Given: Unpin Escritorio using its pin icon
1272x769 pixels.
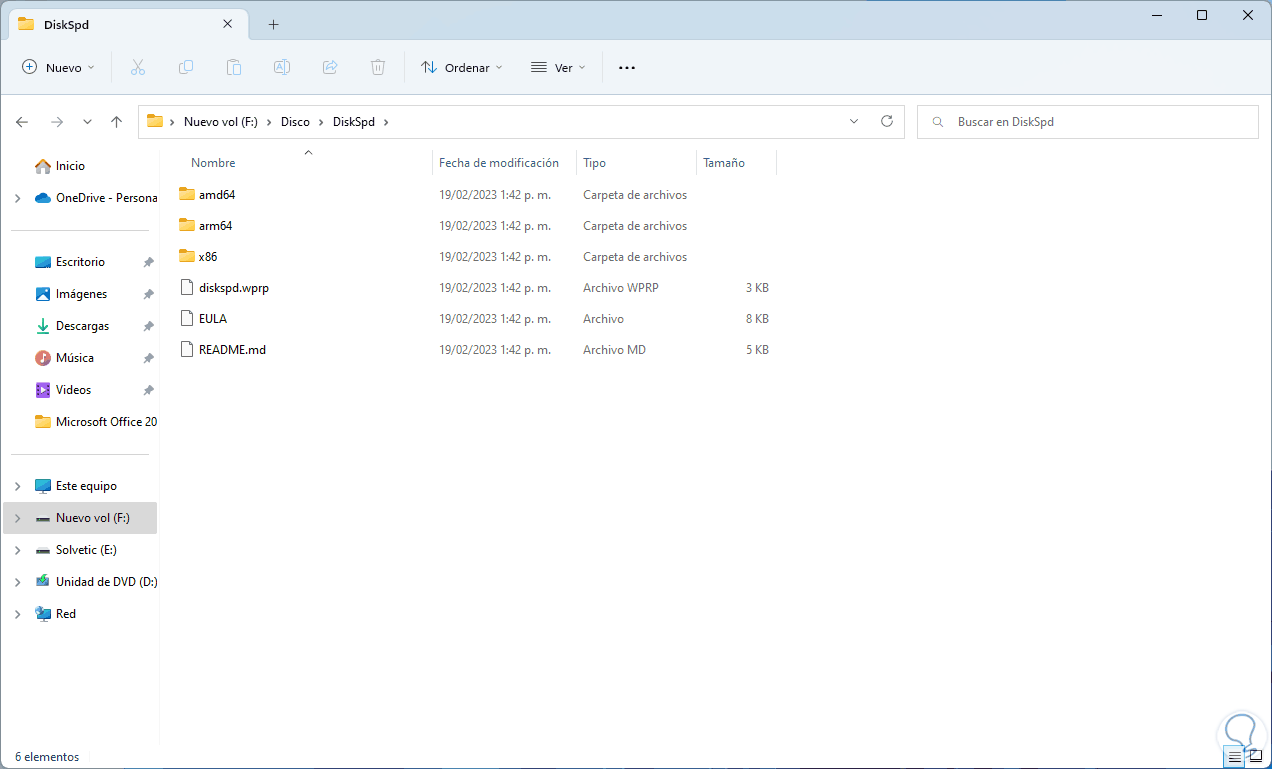Looking at the screenshot, I should [x=148, y=262].
